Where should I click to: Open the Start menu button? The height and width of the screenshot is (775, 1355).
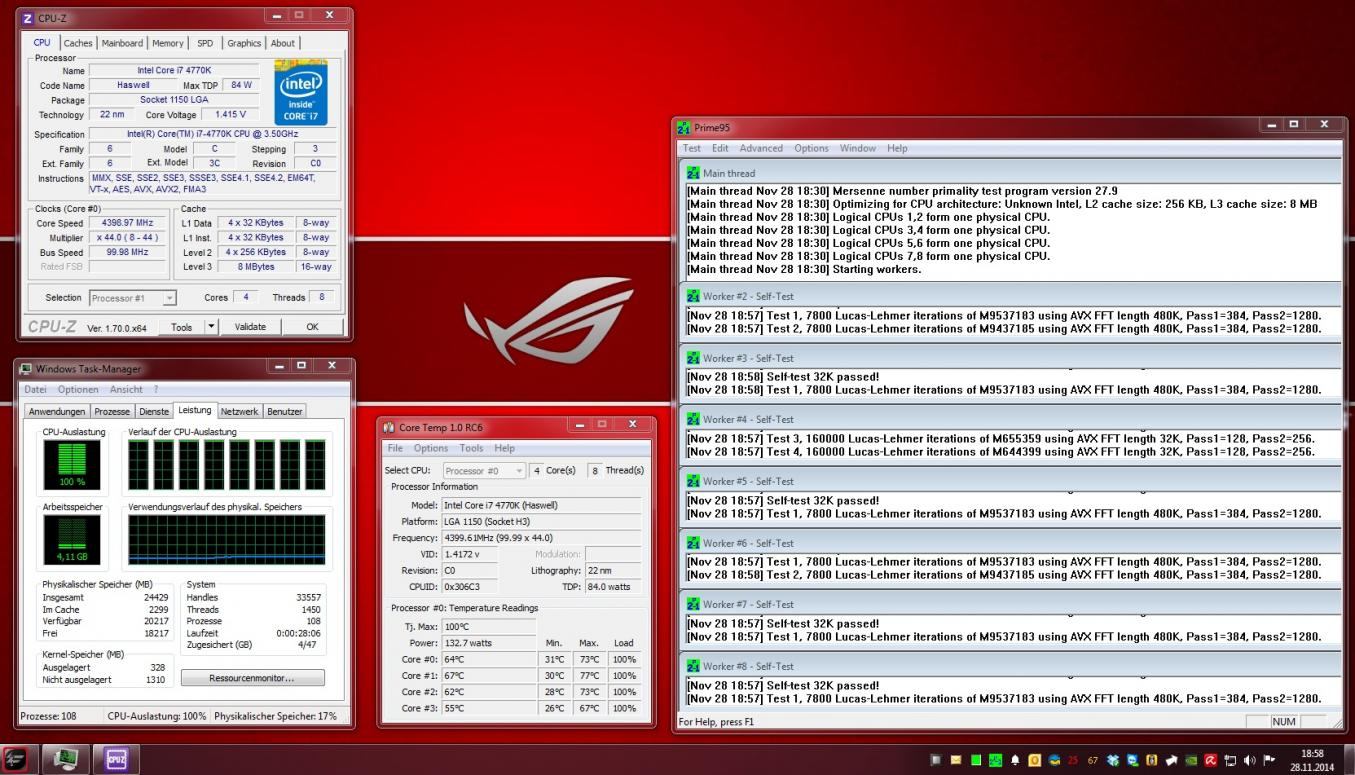(17, 759)
